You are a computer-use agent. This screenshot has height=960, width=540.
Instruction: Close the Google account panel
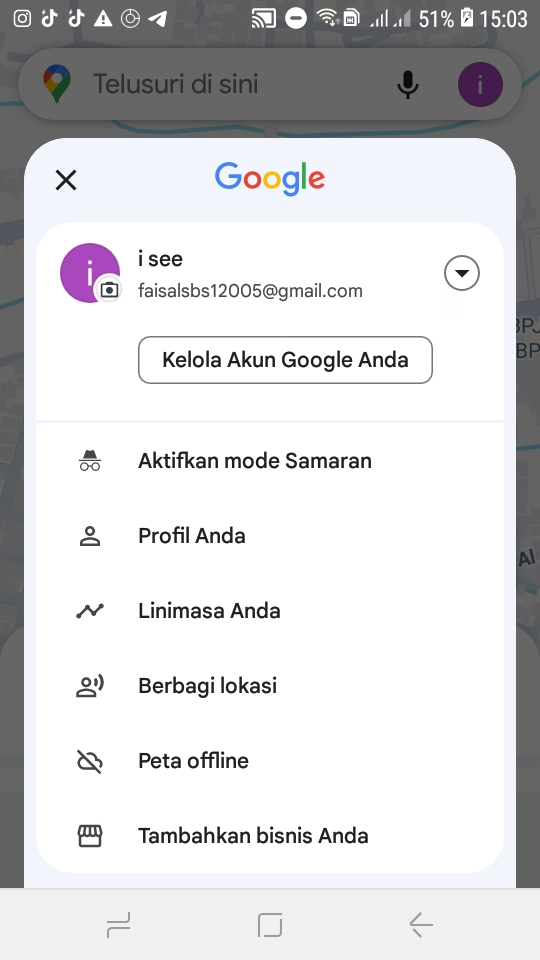pyautogui.click(x=66, y=180)
